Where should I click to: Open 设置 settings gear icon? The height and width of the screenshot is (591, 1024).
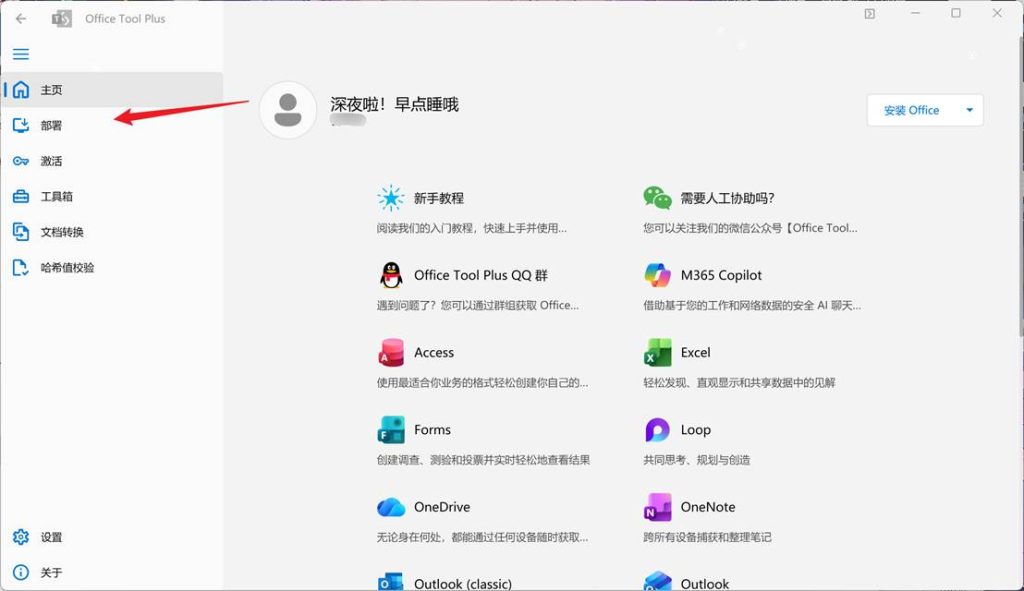[x=21, y=537]
